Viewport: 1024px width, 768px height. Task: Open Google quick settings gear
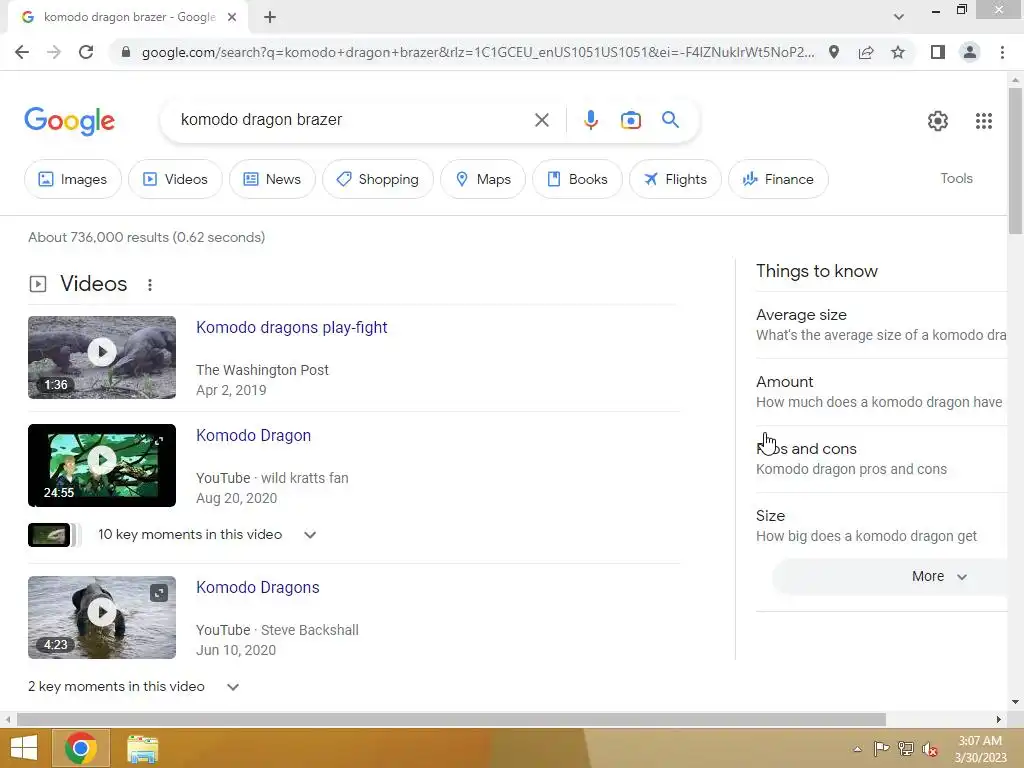click(x=938, y=120)
